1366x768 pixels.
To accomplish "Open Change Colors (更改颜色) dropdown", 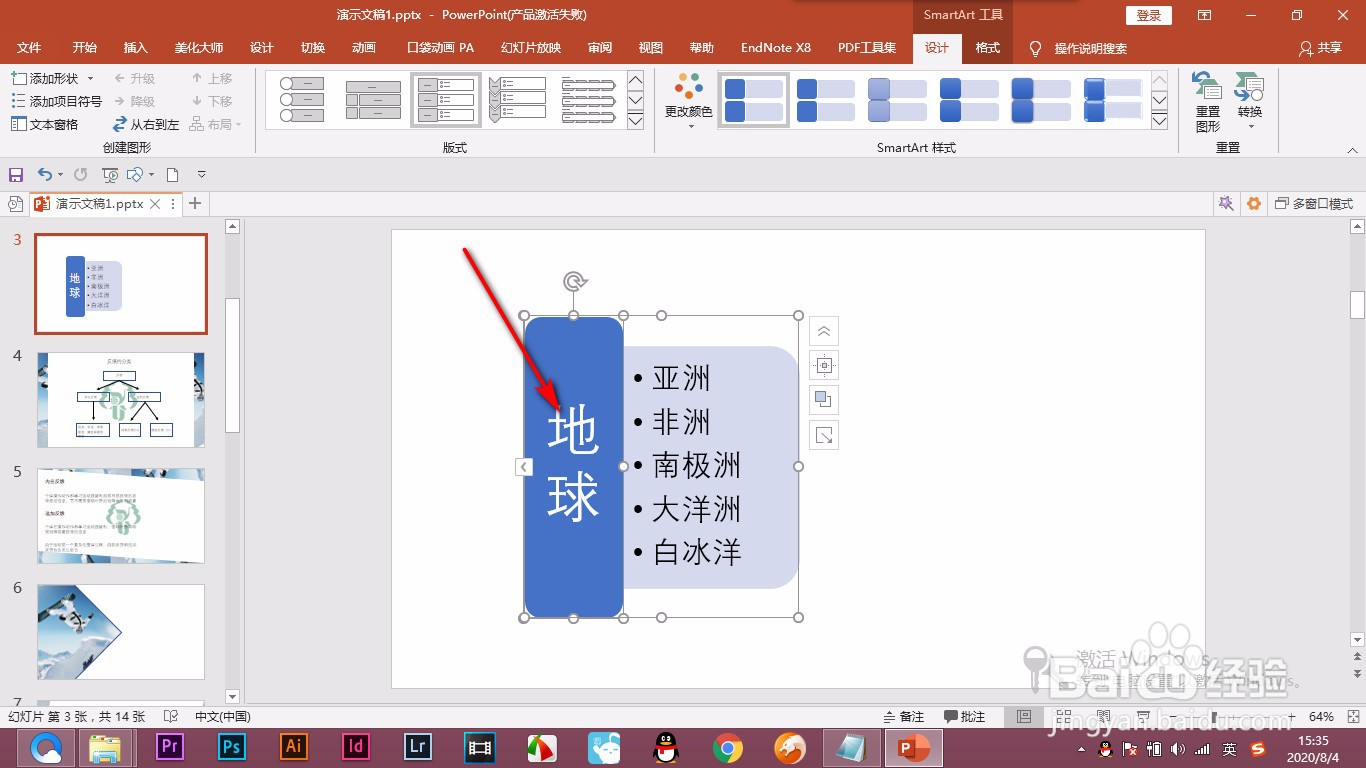I will tap(689, 101).
